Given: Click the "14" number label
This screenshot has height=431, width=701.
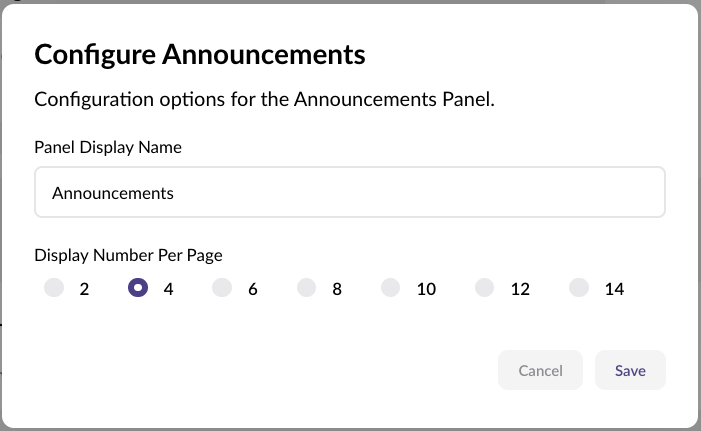Looking at the screenshot, I should pyautogui.click(x=614, y=289).
